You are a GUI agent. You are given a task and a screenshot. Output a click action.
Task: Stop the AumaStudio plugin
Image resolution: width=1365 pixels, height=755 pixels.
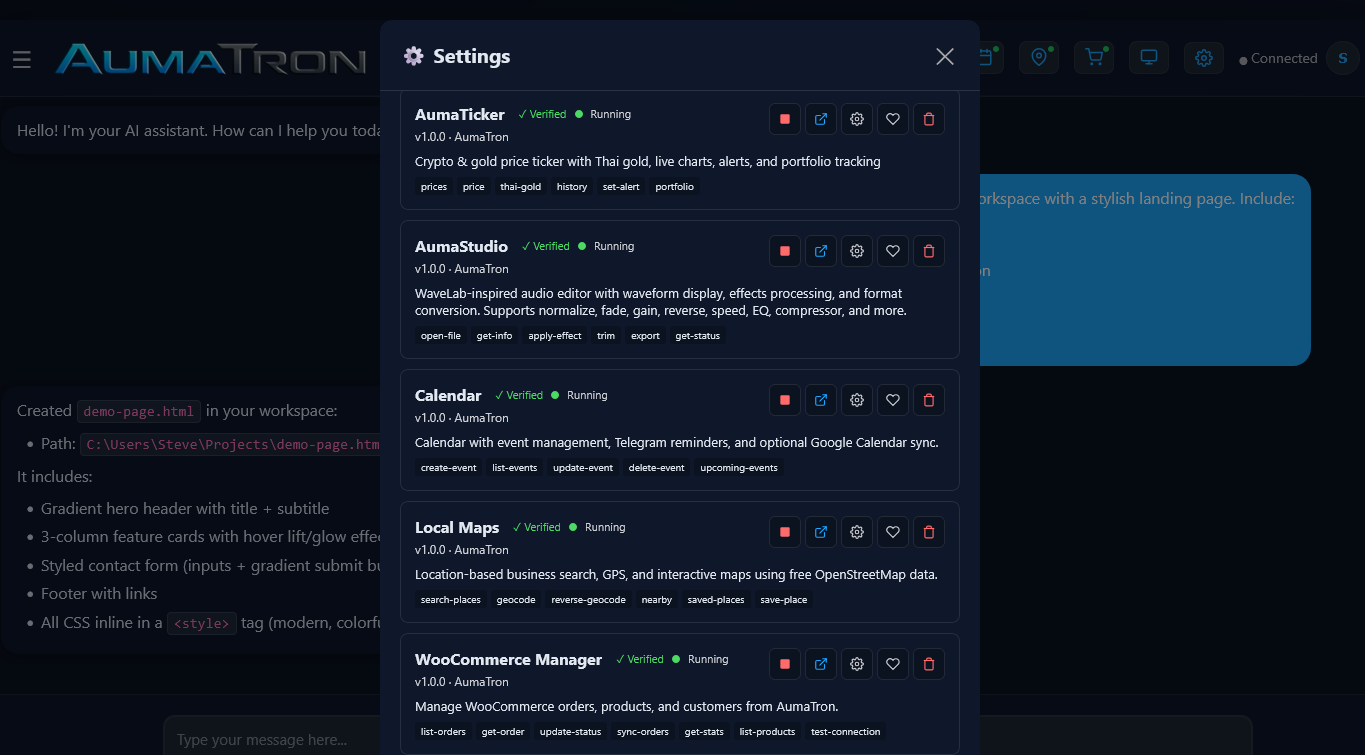pyautogui.click(x=785, y=251)
